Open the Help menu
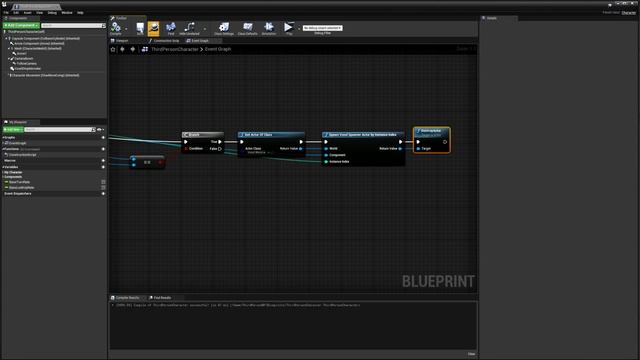This screenshot has width=640, height=360. [x=80, y=13]
